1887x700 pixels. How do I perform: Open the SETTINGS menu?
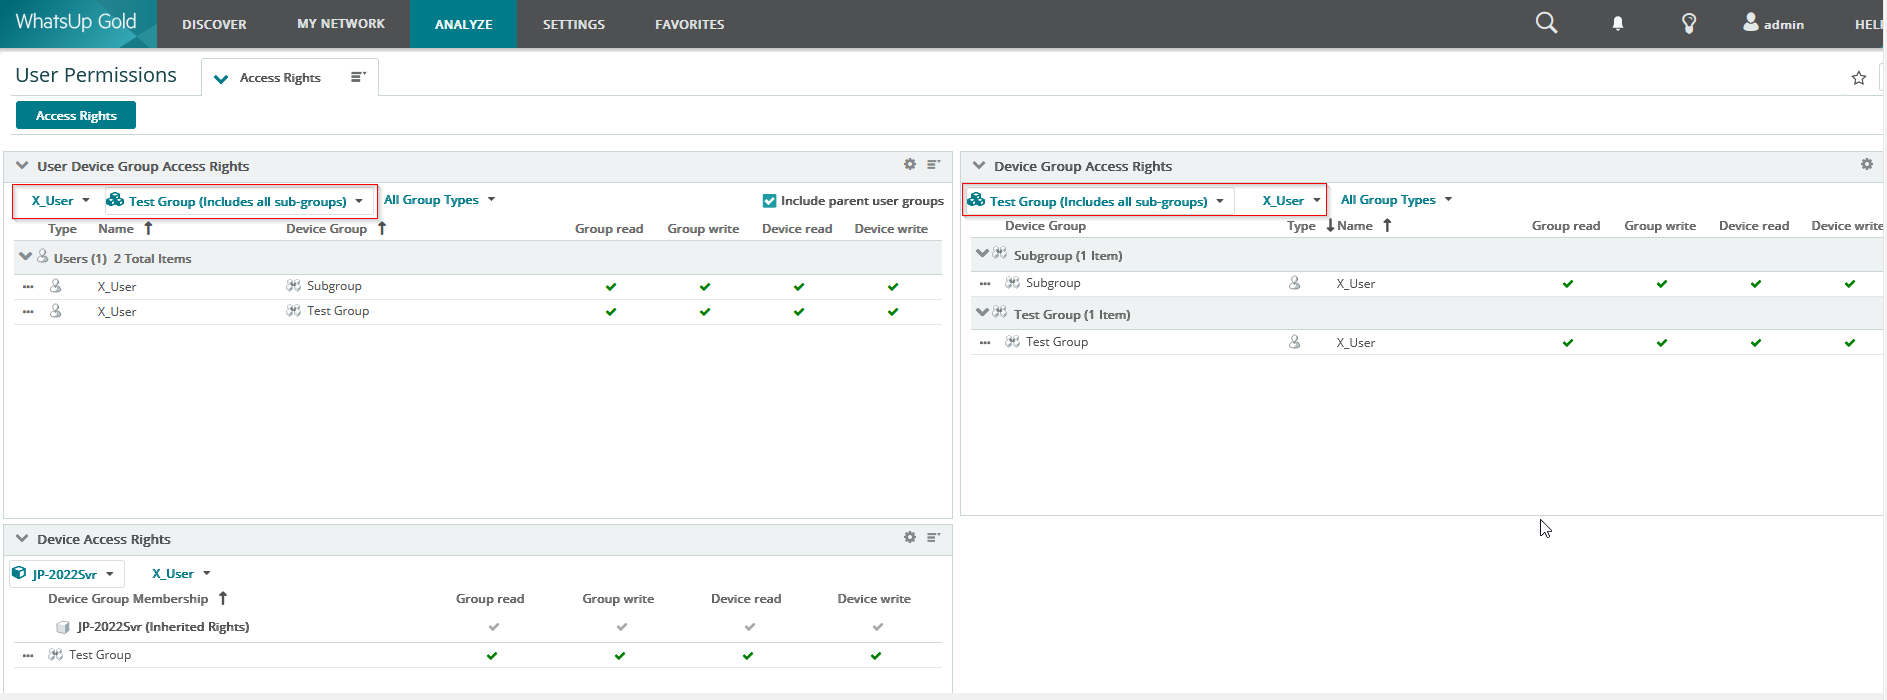coord(574,24)
